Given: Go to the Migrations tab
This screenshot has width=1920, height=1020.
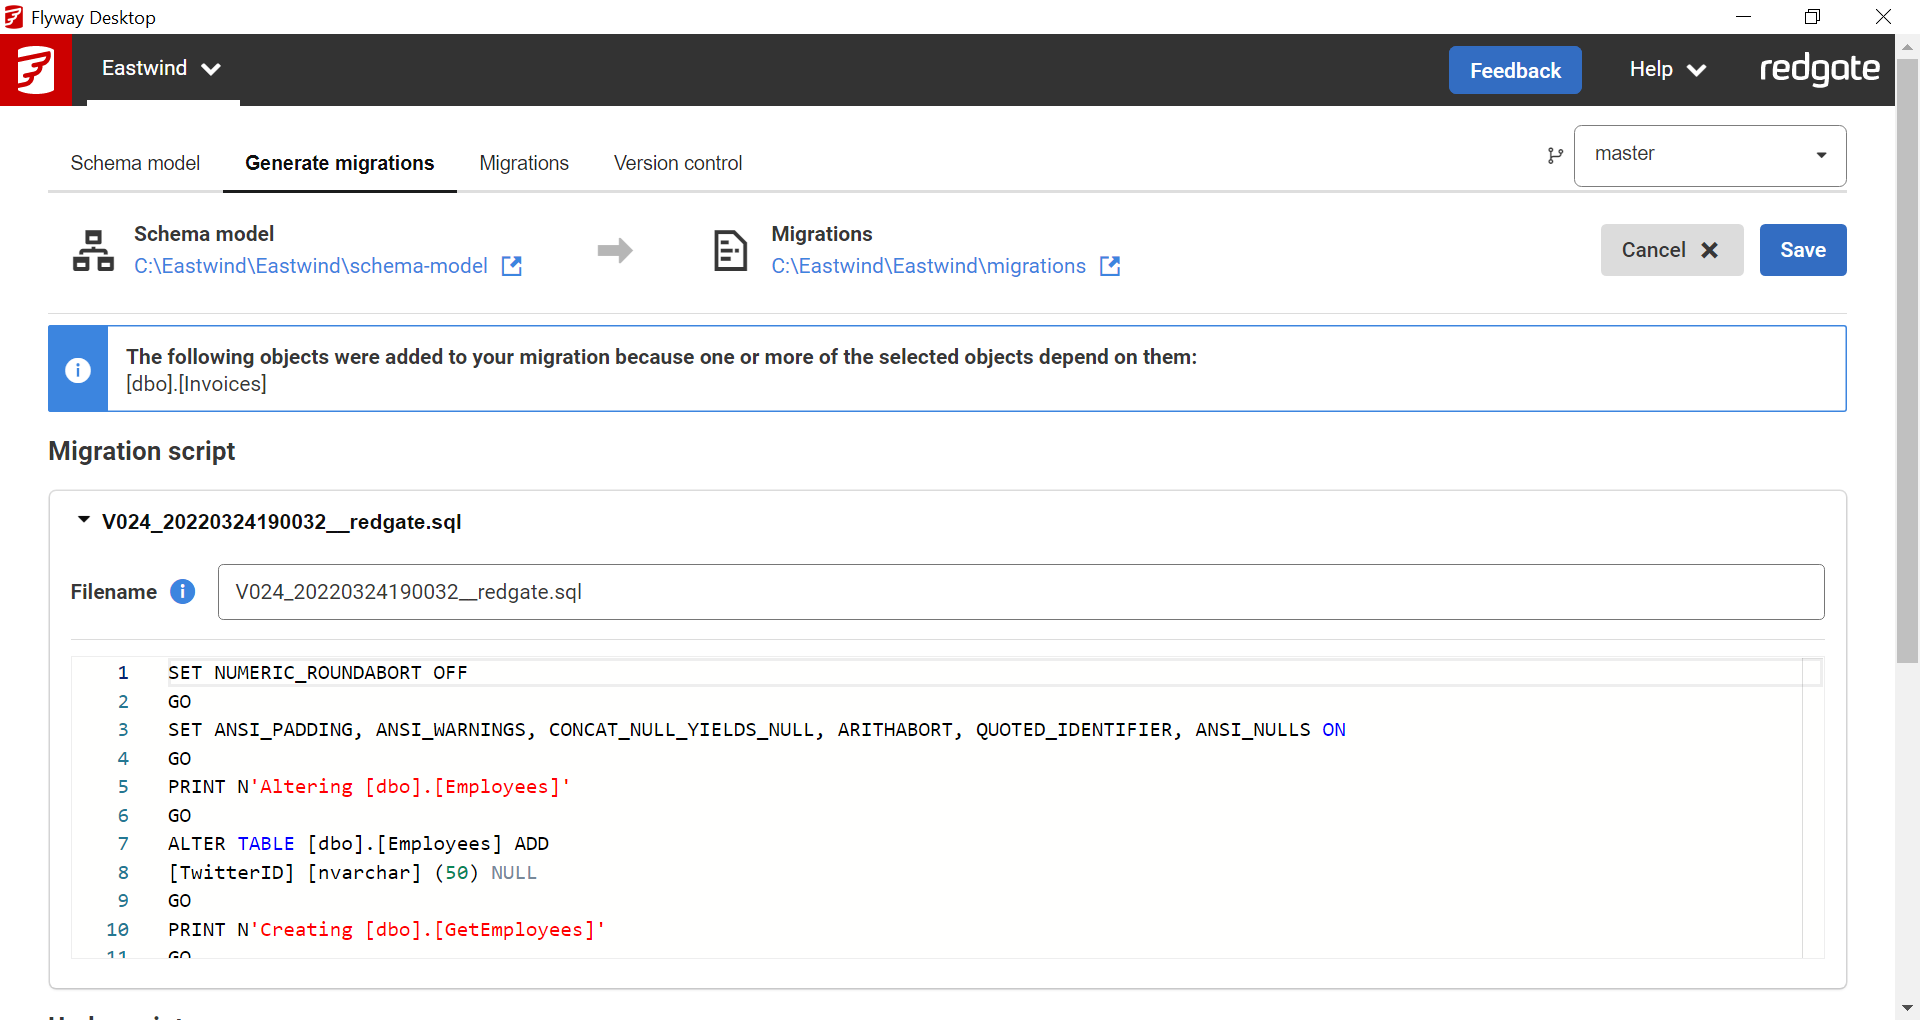Looking at the screenshot, I should click(523, 163).
